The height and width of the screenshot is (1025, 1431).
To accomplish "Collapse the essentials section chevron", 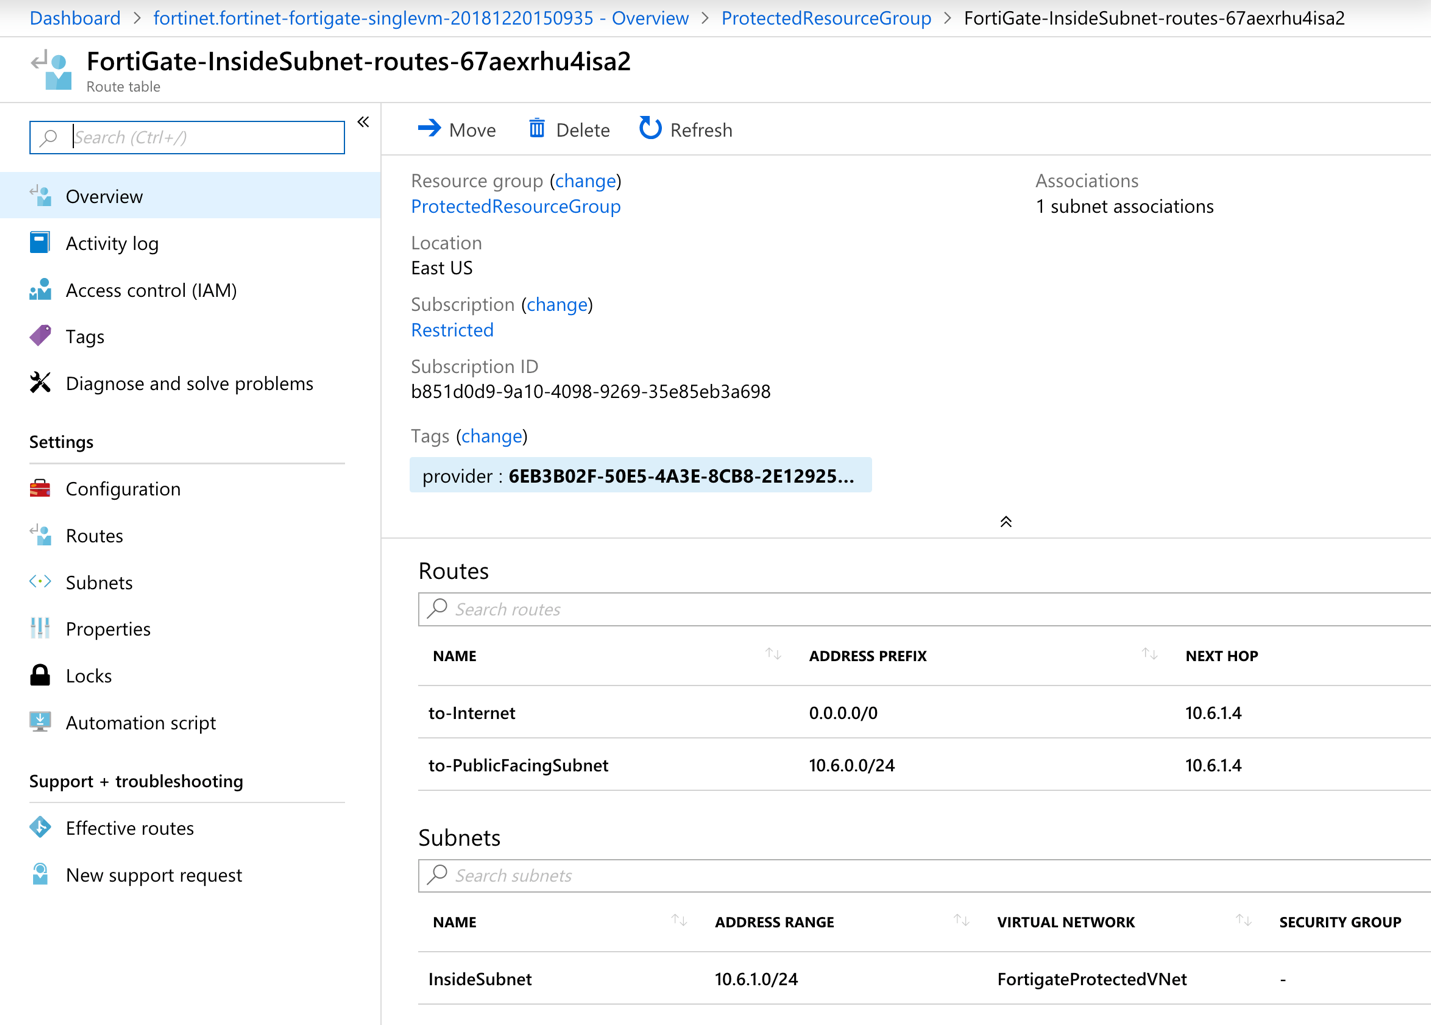I will [x=1006, y=522].
